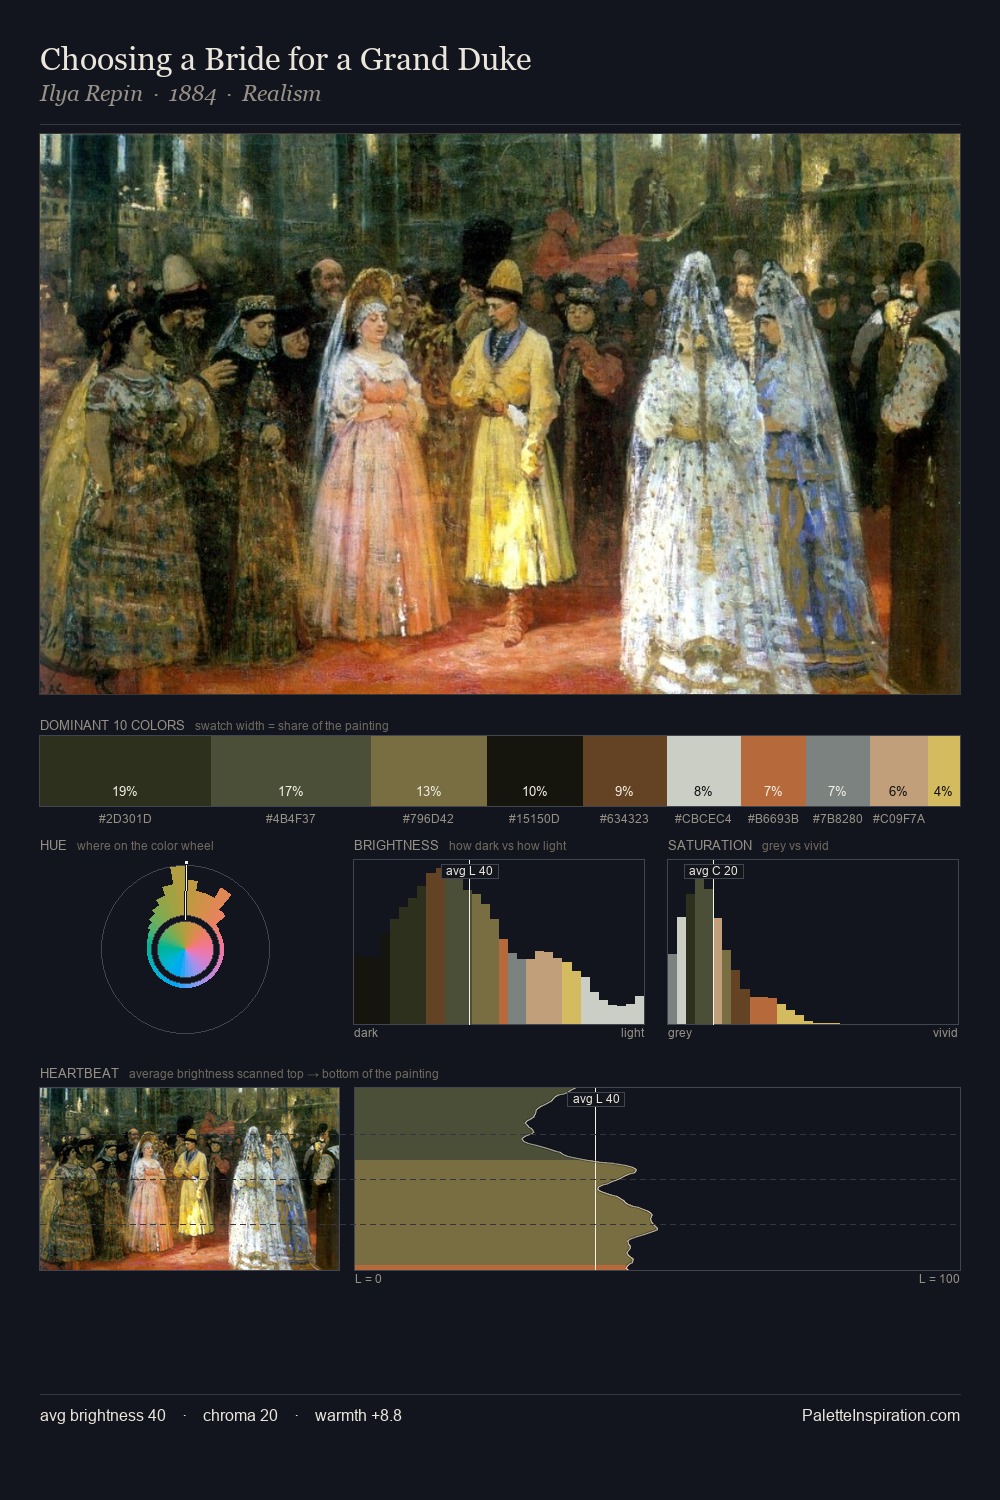Click the 'L = 0' axis label
This screenshot has height=1500, width=1000.
pos(368,1279)
